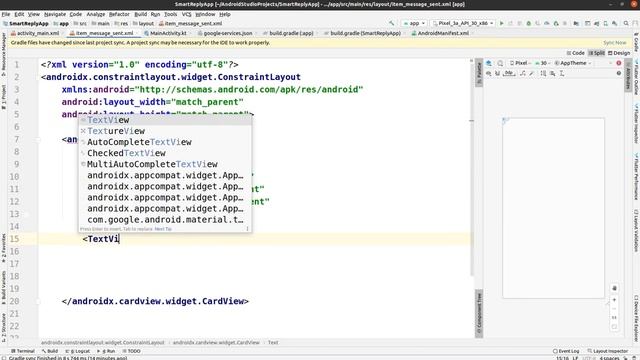
Task: Click the Clear Constraints icon
Action: pyautogui.click(x=522, y=73)
